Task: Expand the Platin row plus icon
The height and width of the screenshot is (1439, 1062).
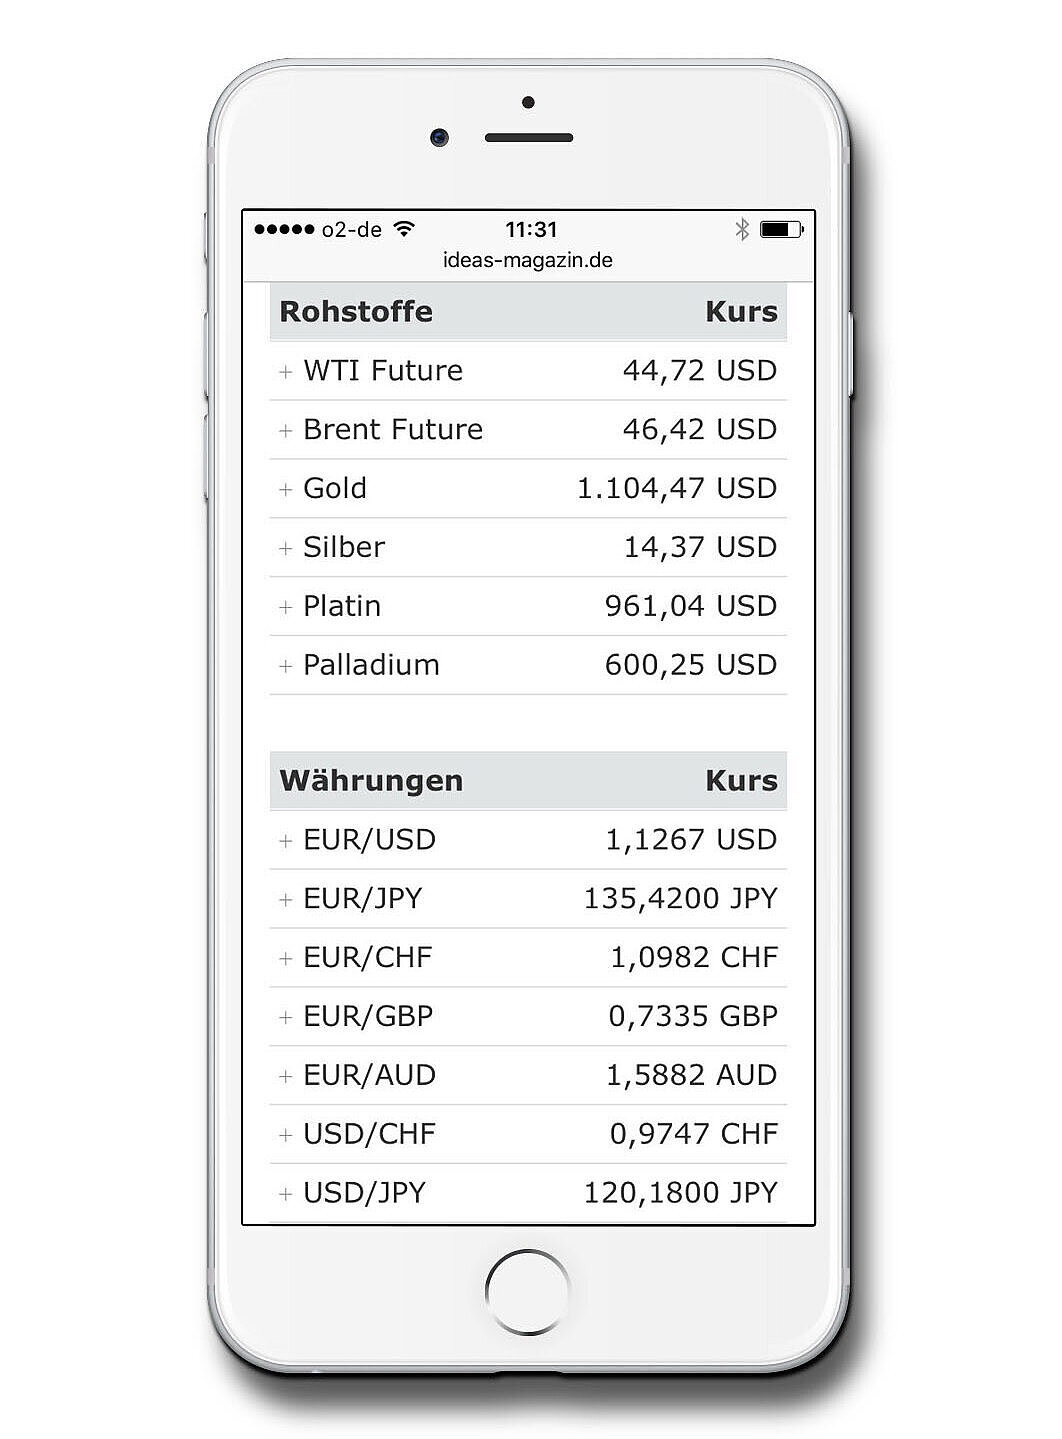Action: coord(286,608)
